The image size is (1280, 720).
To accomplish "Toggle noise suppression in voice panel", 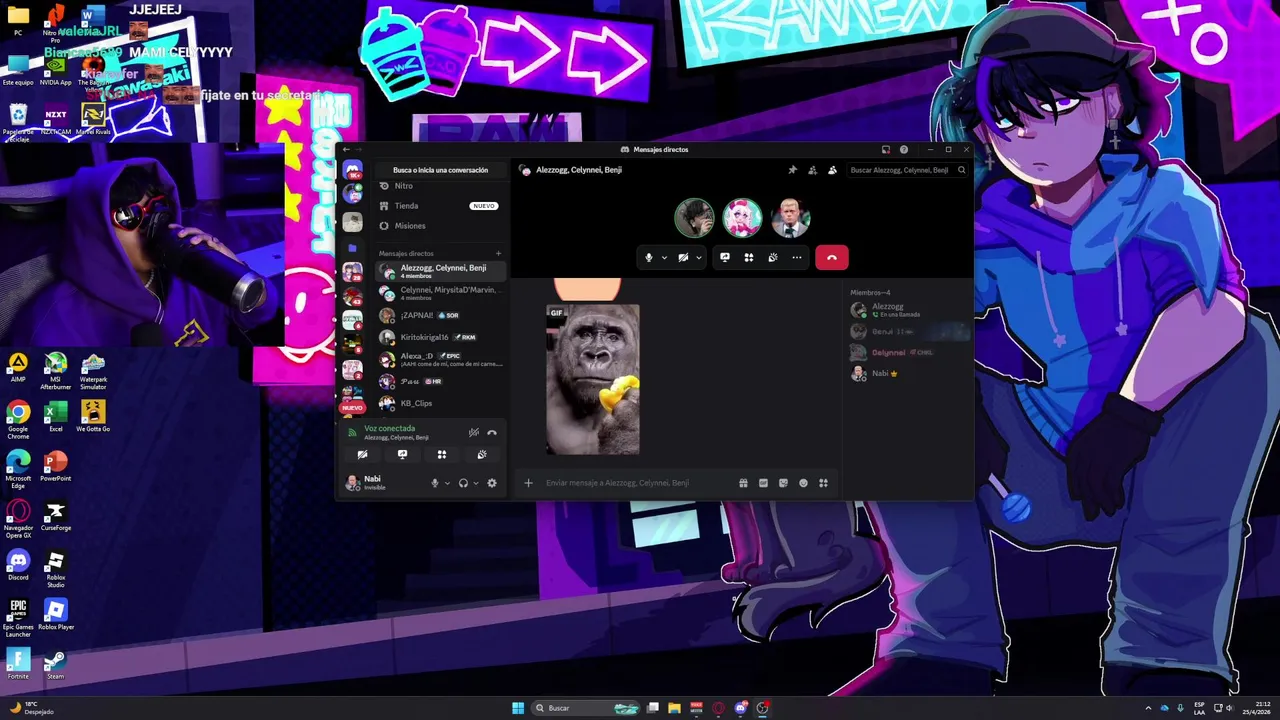I will point(474,432).
